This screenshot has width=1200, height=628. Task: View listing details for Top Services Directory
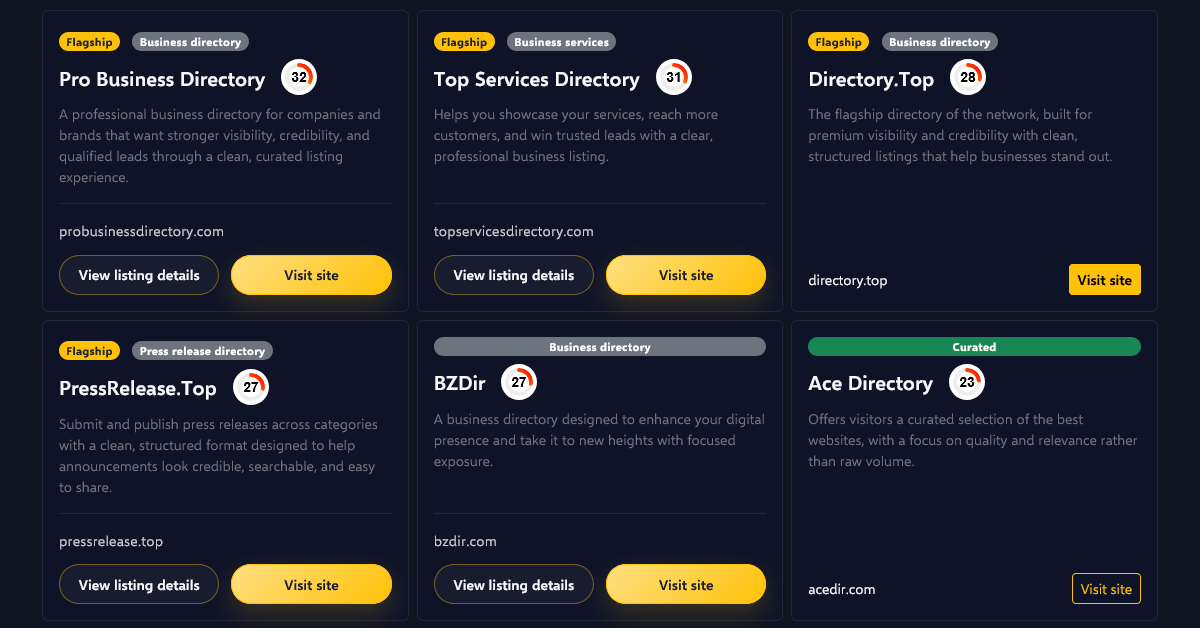pos(514,275)
